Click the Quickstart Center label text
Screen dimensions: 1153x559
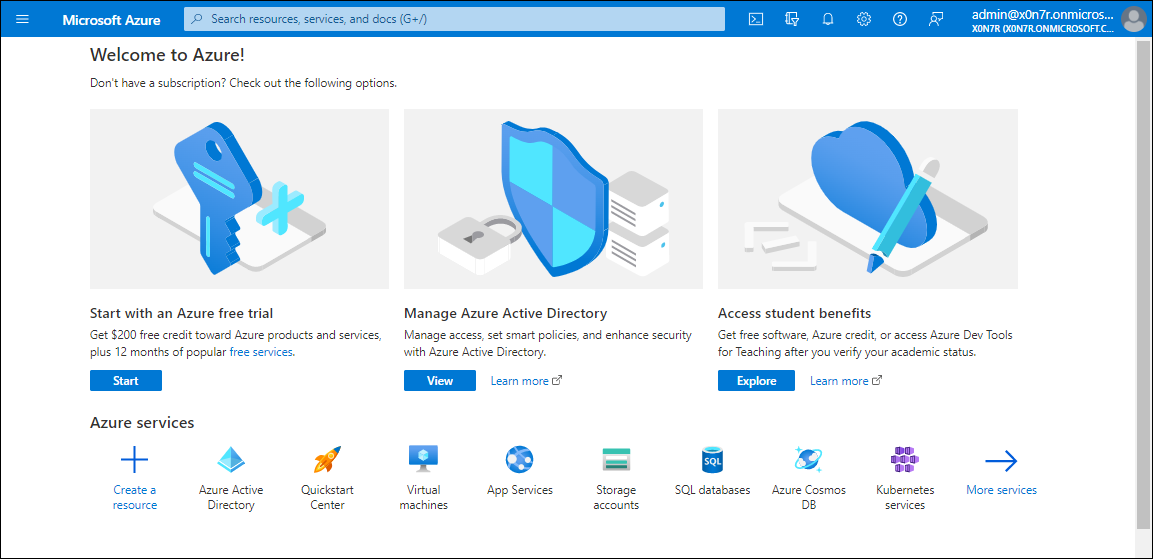tap(327, 497)
